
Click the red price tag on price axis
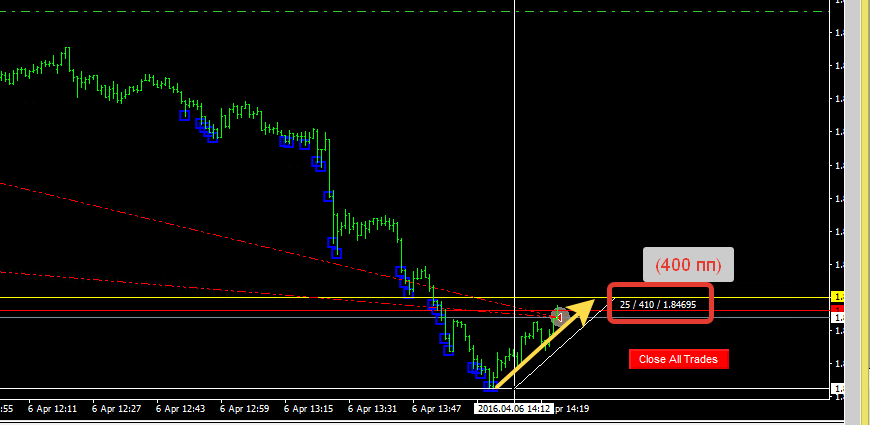pyautogui.click(x=837, y=308)
